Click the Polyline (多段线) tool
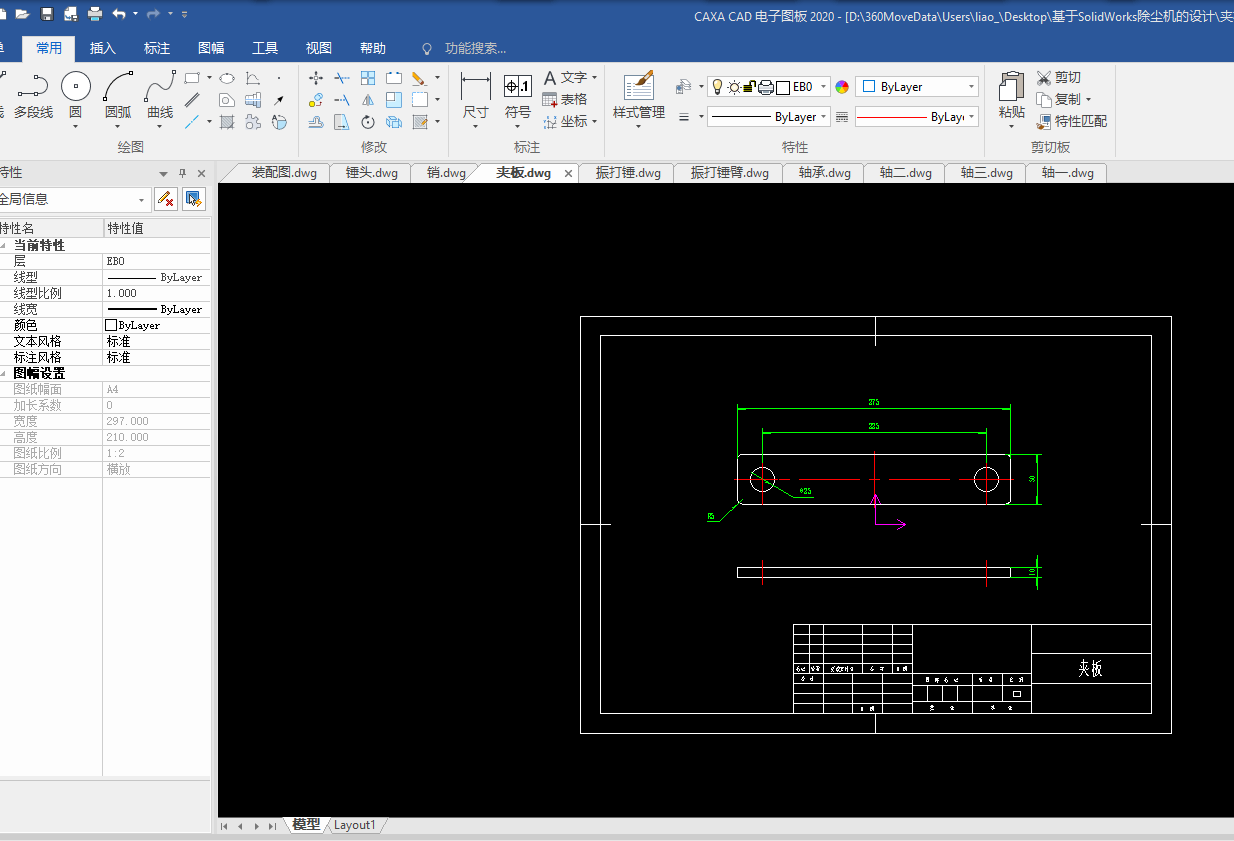 33,88
